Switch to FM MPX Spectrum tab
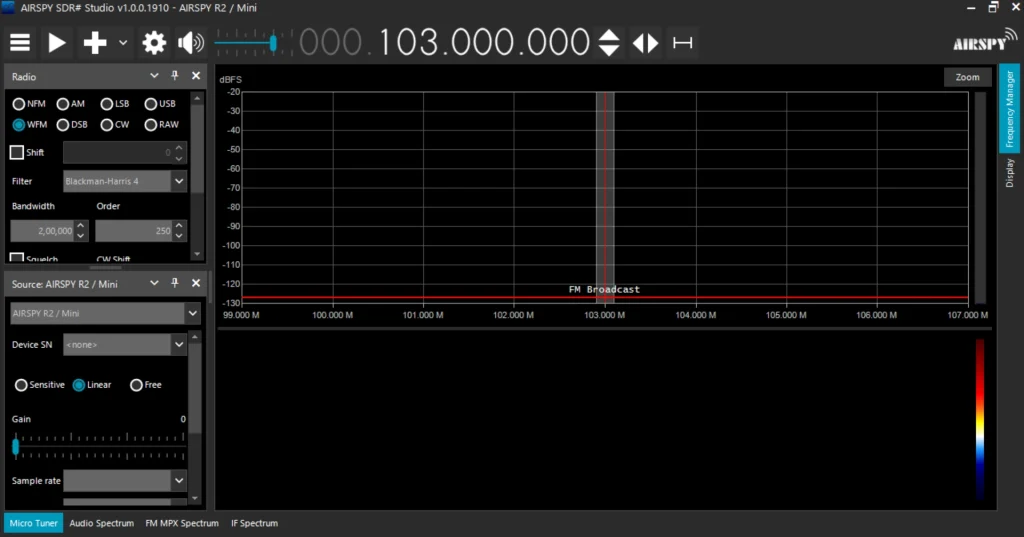Screen dimensions: 1024x537 point(182,523)
